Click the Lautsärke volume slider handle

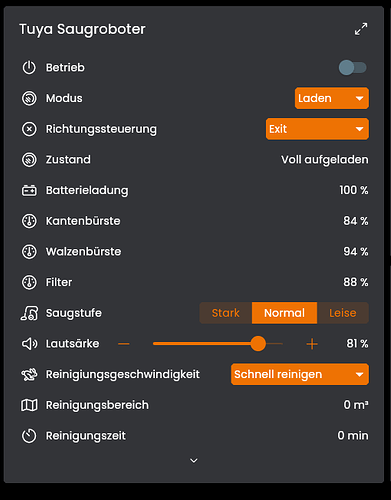tap(258, 344)
